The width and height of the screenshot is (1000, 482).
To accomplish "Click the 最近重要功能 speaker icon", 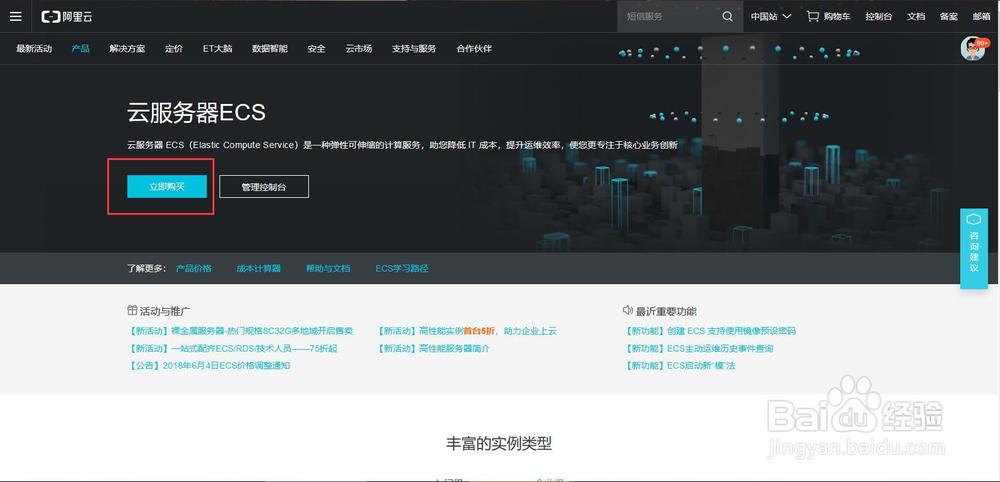I will [628, 310].
